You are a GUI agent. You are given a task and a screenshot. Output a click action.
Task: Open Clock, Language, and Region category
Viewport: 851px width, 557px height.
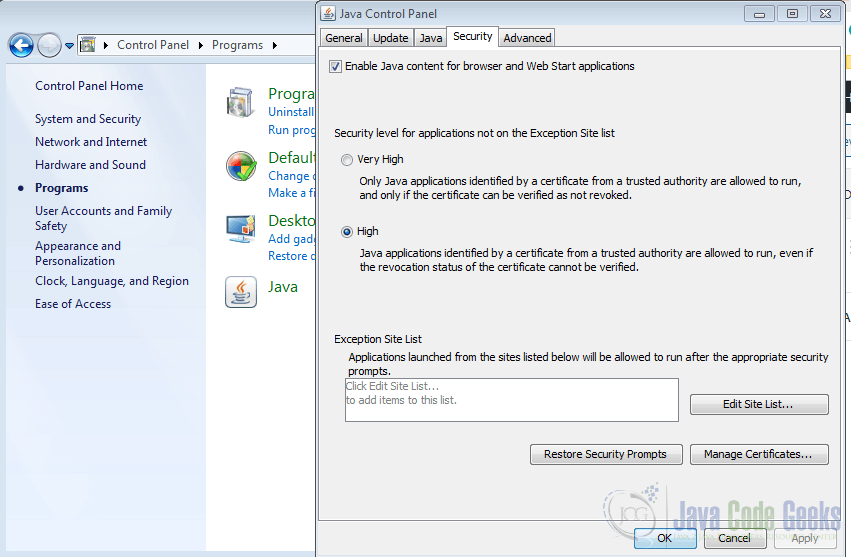[x=112, y=281]
